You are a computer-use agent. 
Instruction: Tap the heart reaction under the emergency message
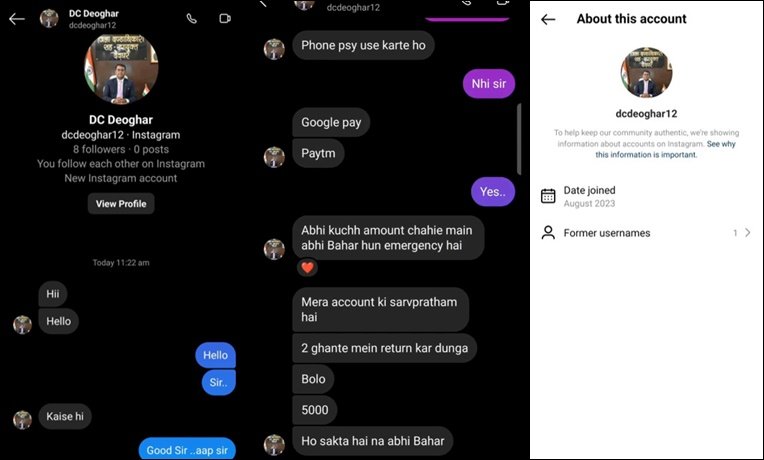click(x=307, y=267)
